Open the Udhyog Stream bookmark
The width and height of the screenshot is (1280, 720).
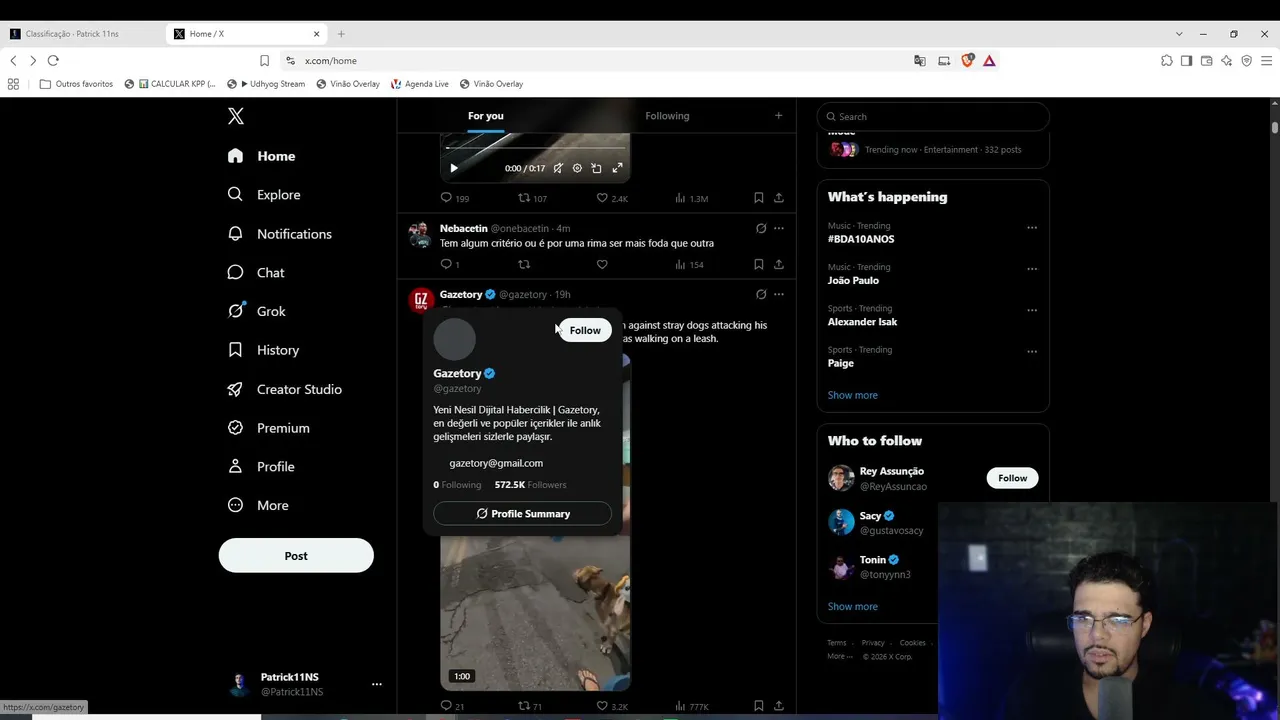coord(267,84)
